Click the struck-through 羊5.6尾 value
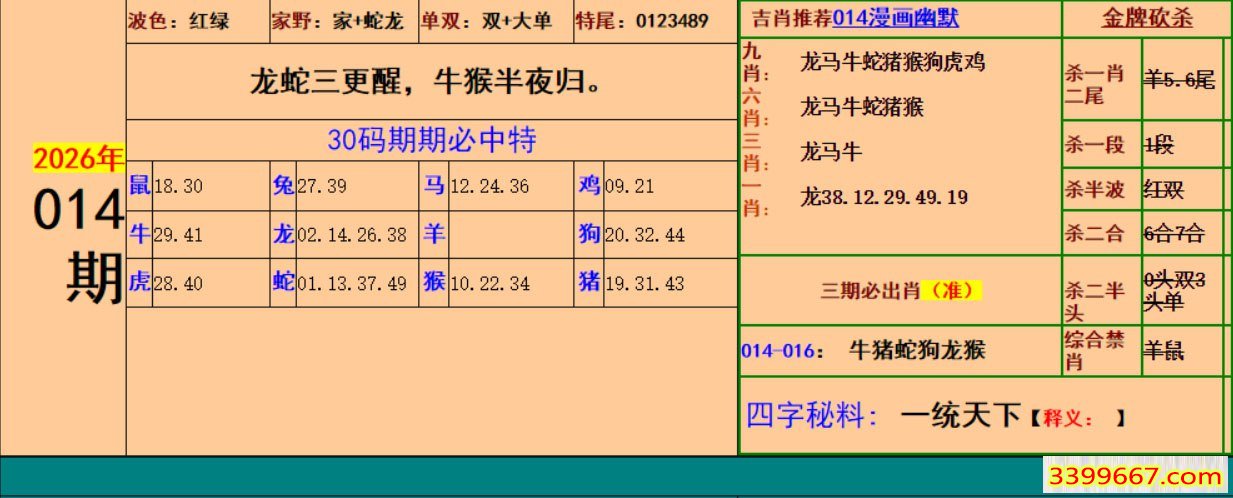The width and height of the screenshot is (1233, 498). pyautogui.click(x=1179, y=80)
